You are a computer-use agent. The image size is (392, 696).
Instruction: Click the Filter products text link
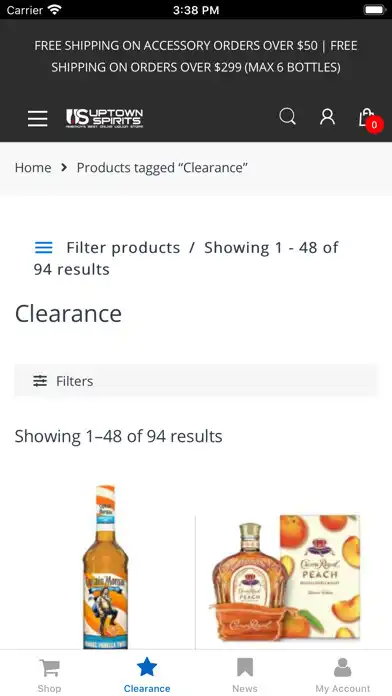click(123, 248)
